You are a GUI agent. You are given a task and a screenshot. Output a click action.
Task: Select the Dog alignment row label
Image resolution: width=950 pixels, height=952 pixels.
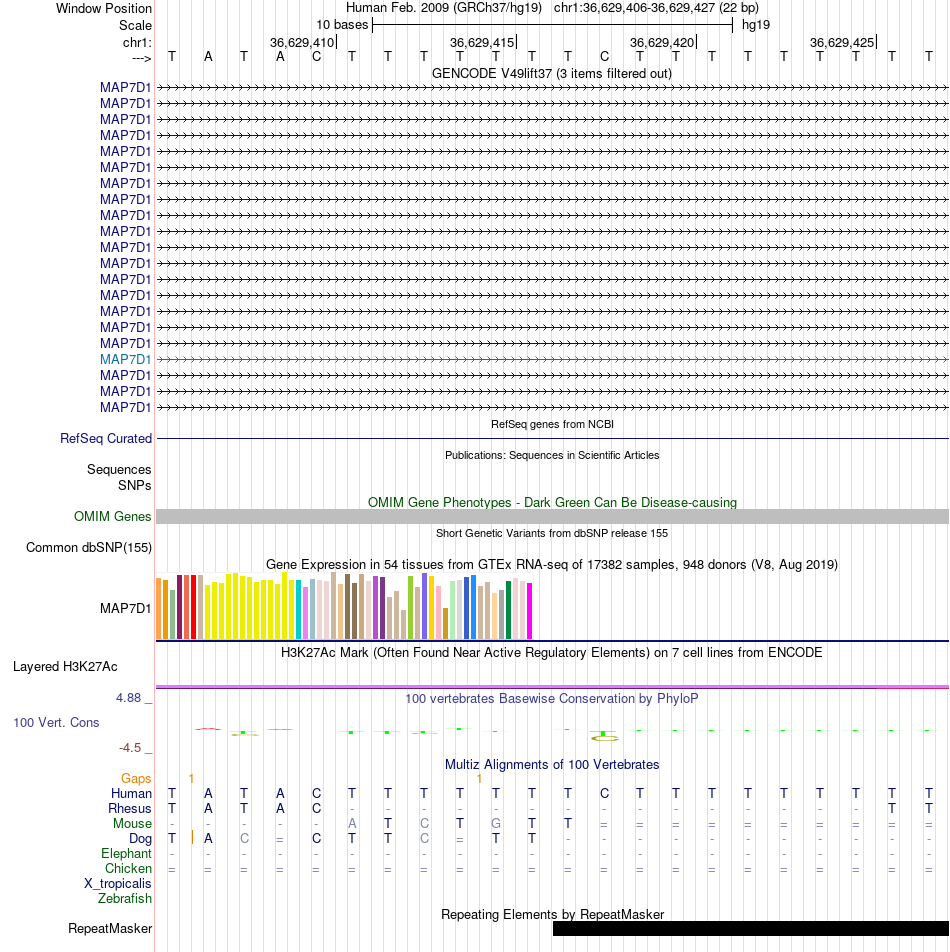click(x=140, y=838)
